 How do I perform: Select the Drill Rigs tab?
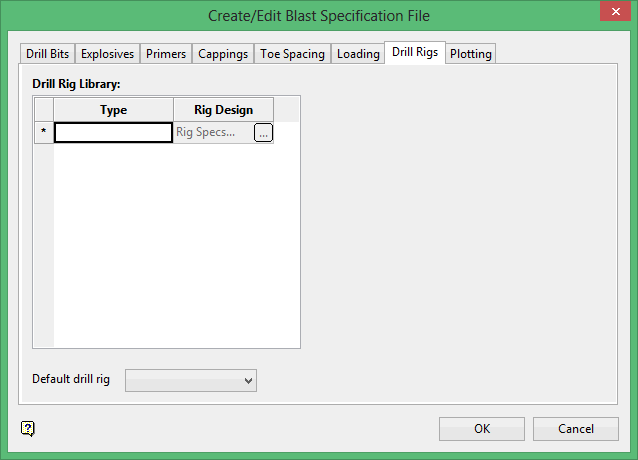click(414, 52)
